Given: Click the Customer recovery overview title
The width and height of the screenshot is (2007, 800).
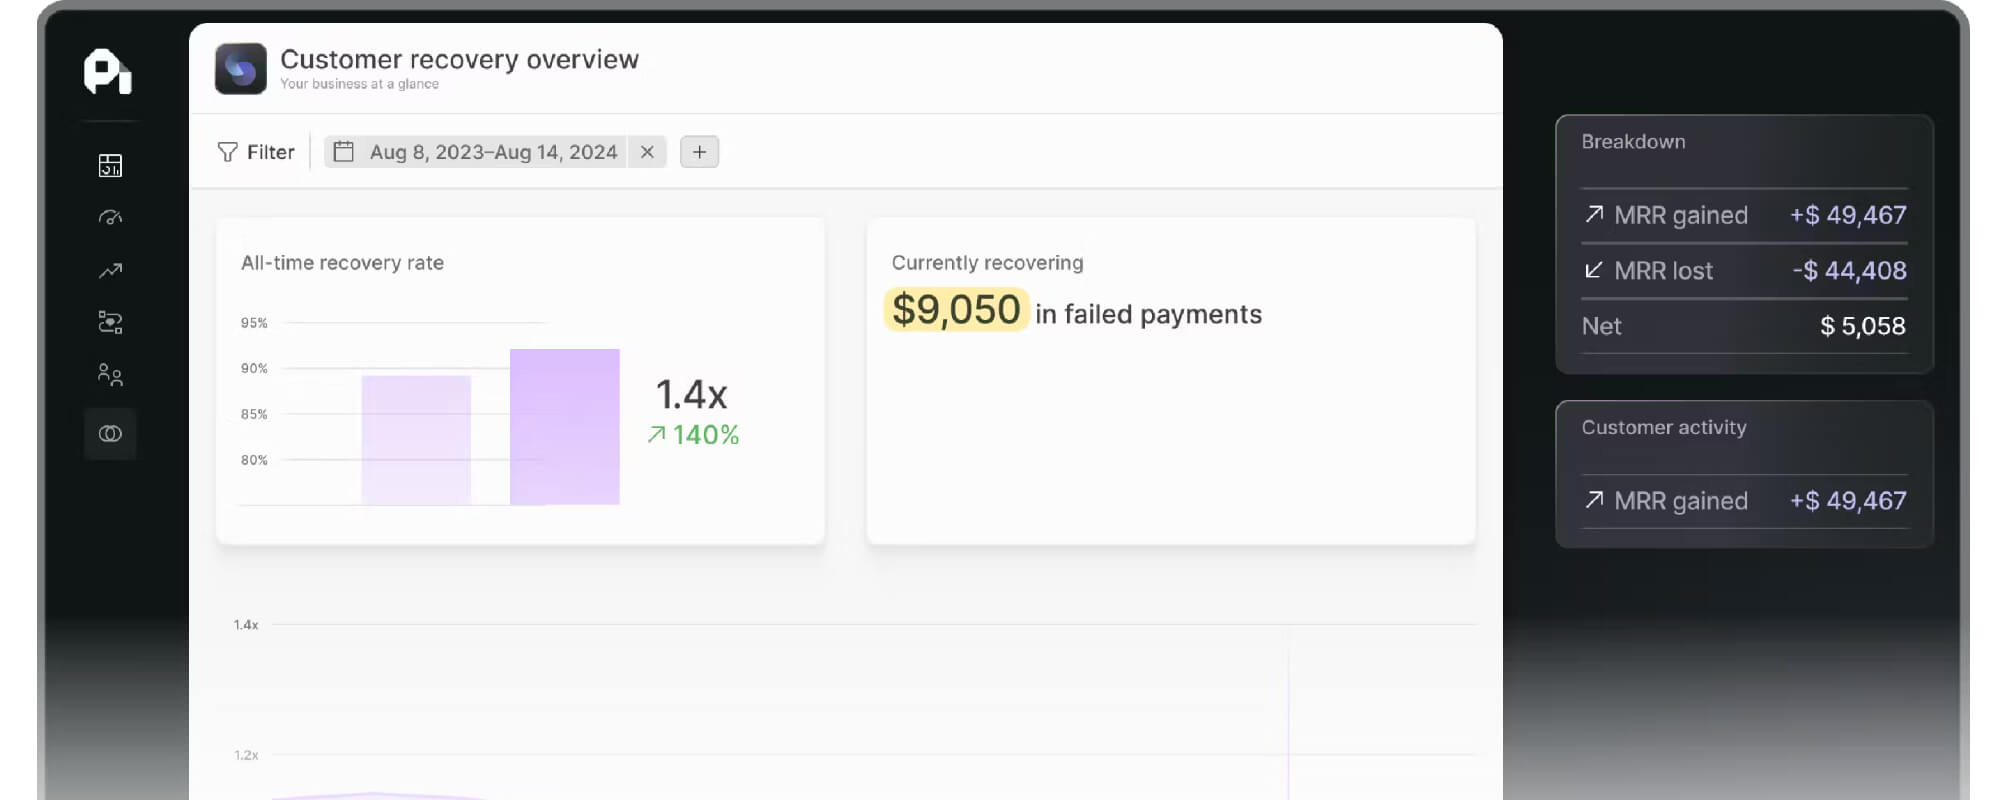Looking at the screenshot, I should tap(459, 60).
